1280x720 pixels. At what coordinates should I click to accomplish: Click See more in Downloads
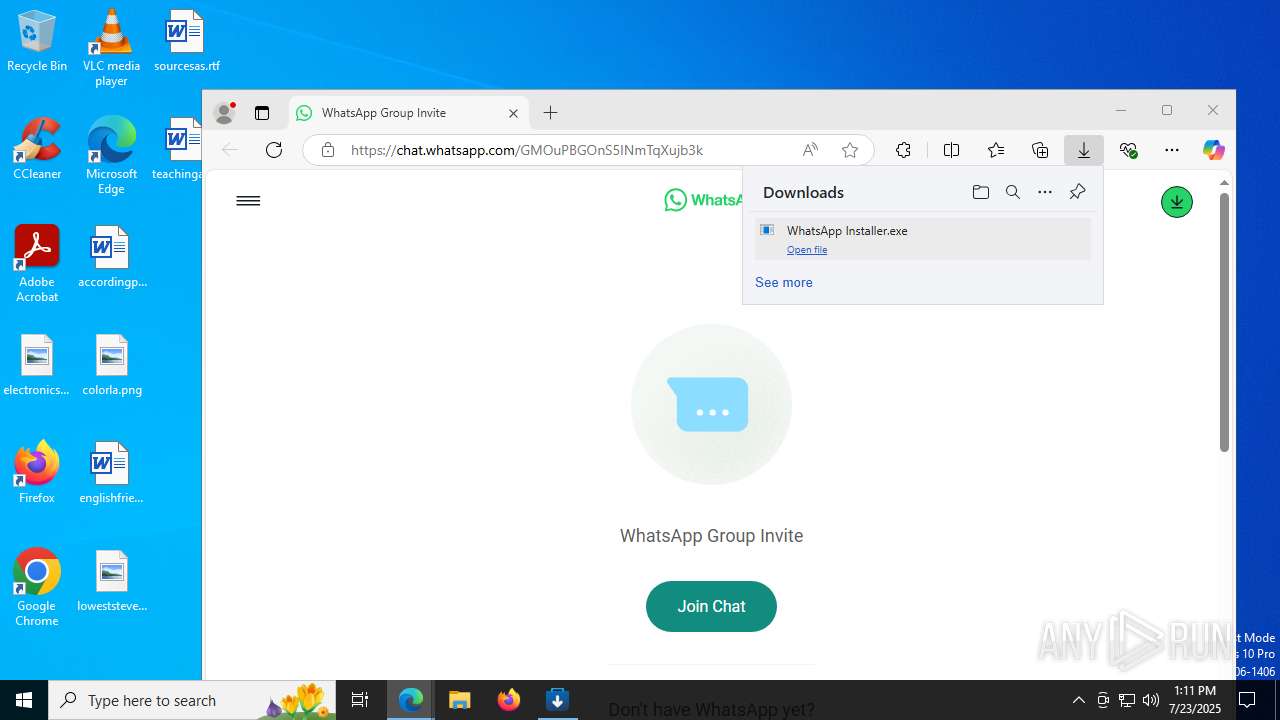[x=784, y=283]
